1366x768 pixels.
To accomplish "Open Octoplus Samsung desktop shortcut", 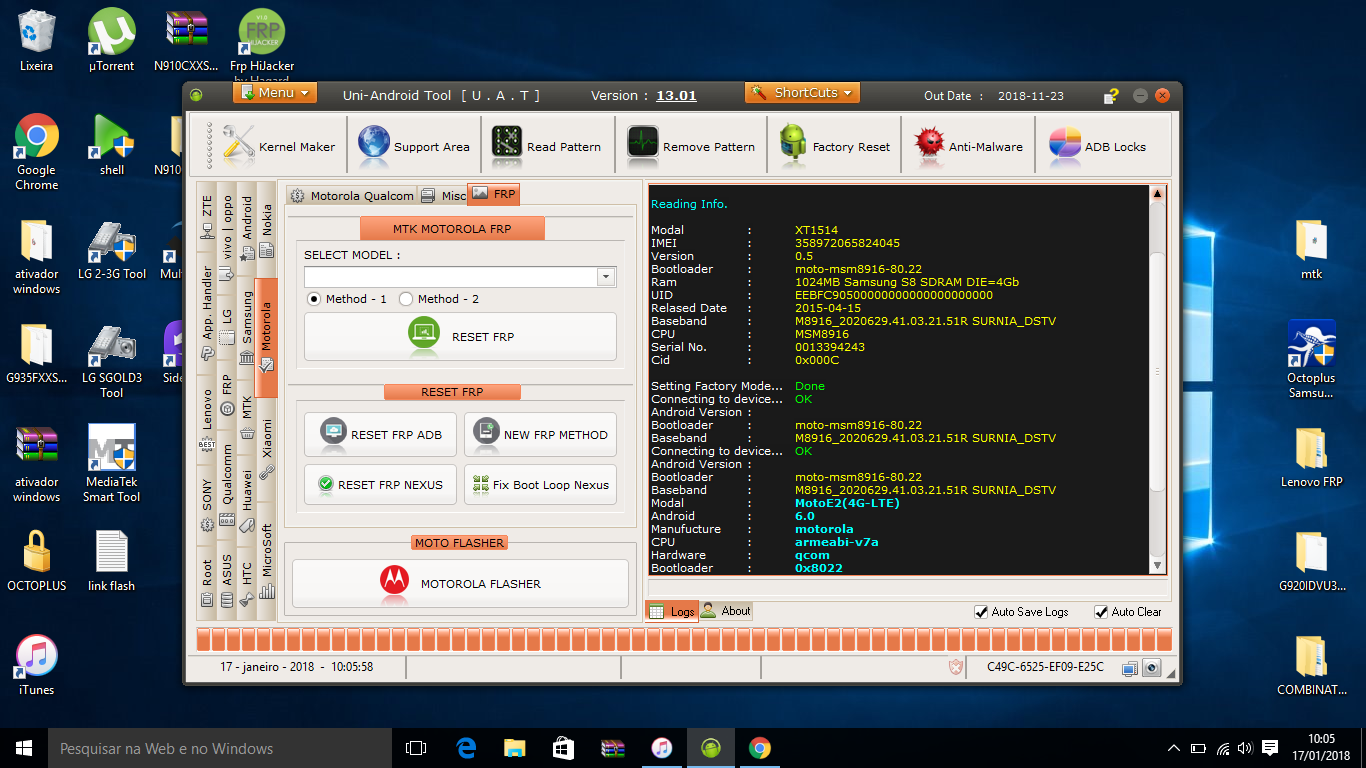I will coord(1311,360).
